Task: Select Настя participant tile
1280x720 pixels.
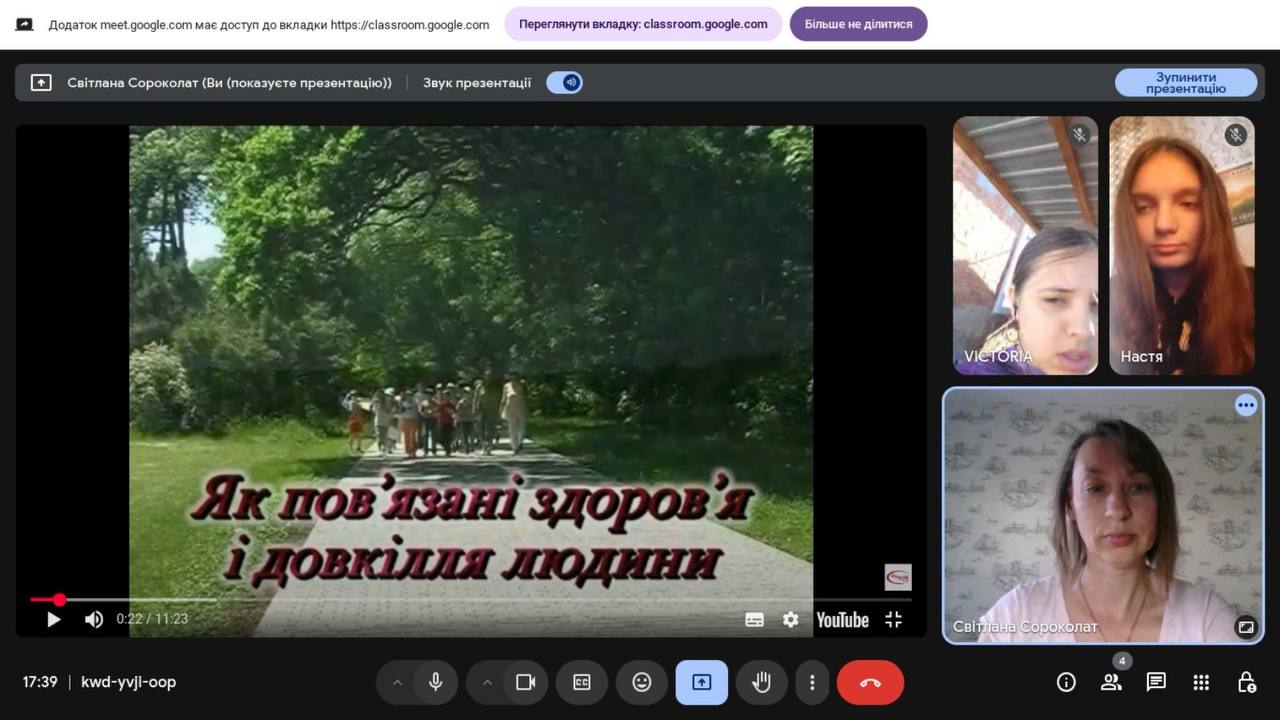Action: click(1182, 246)
